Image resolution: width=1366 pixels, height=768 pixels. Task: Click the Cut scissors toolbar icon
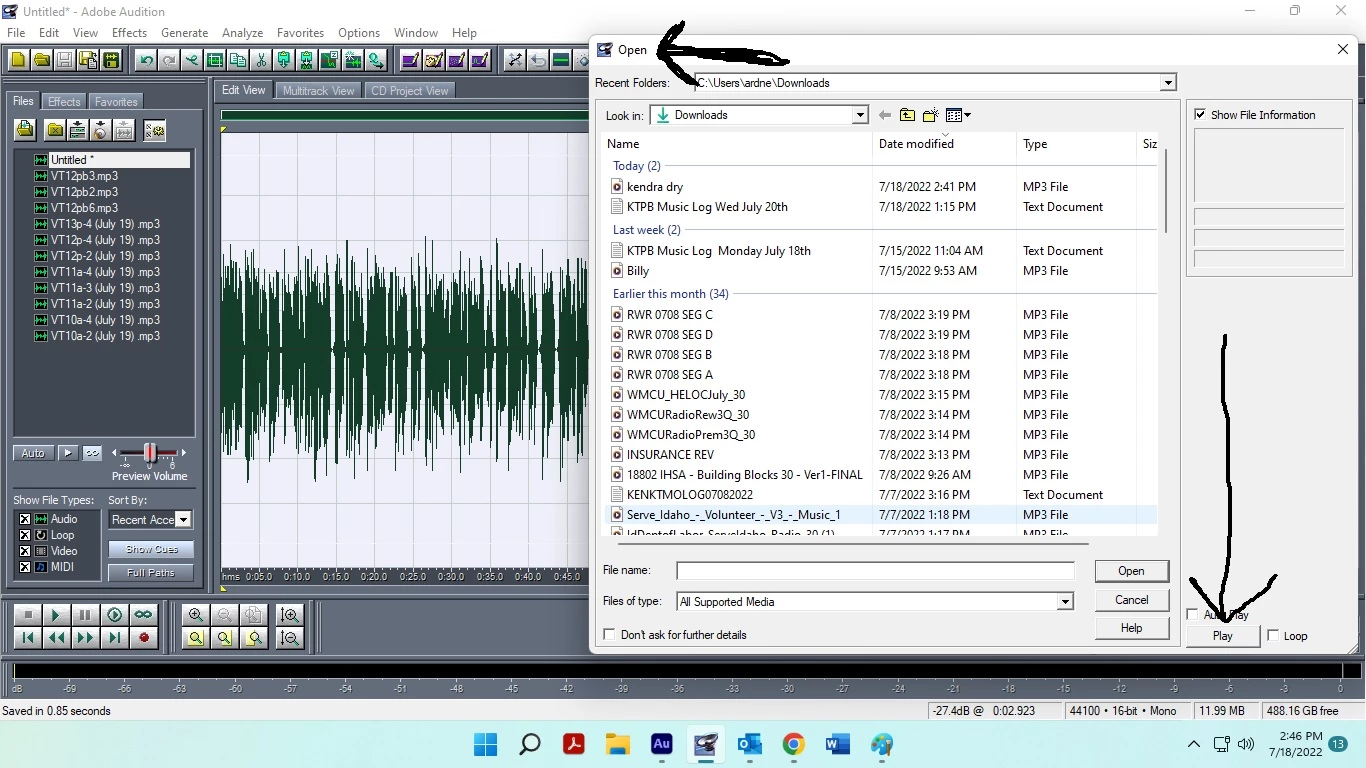pyautogui.click(x=261, y=60)
